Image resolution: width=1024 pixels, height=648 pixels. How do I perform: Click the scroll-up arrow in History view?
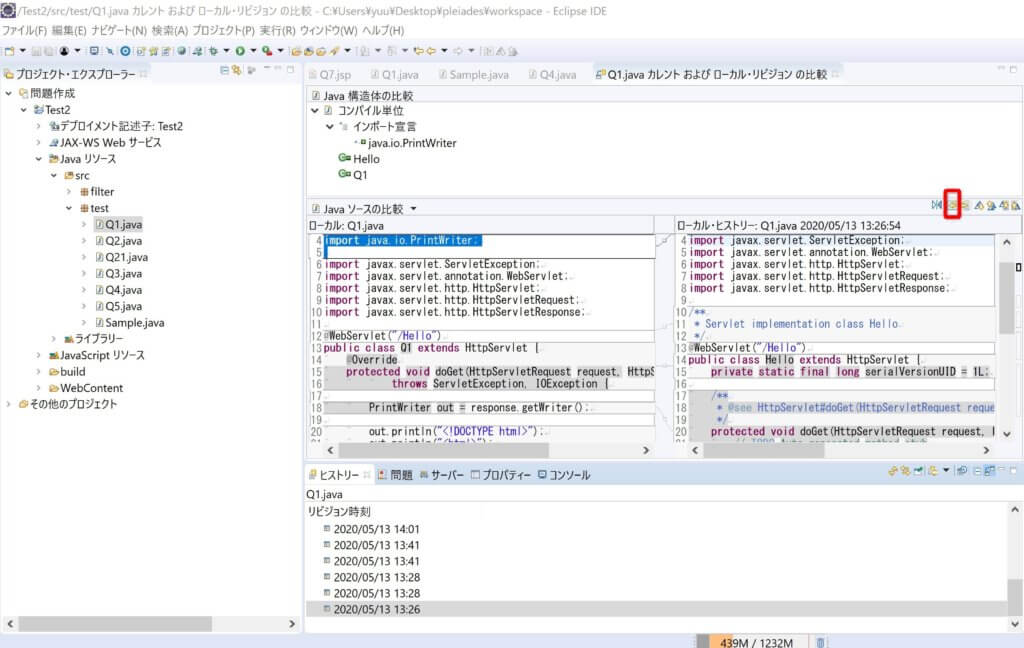pos(1014,510)
